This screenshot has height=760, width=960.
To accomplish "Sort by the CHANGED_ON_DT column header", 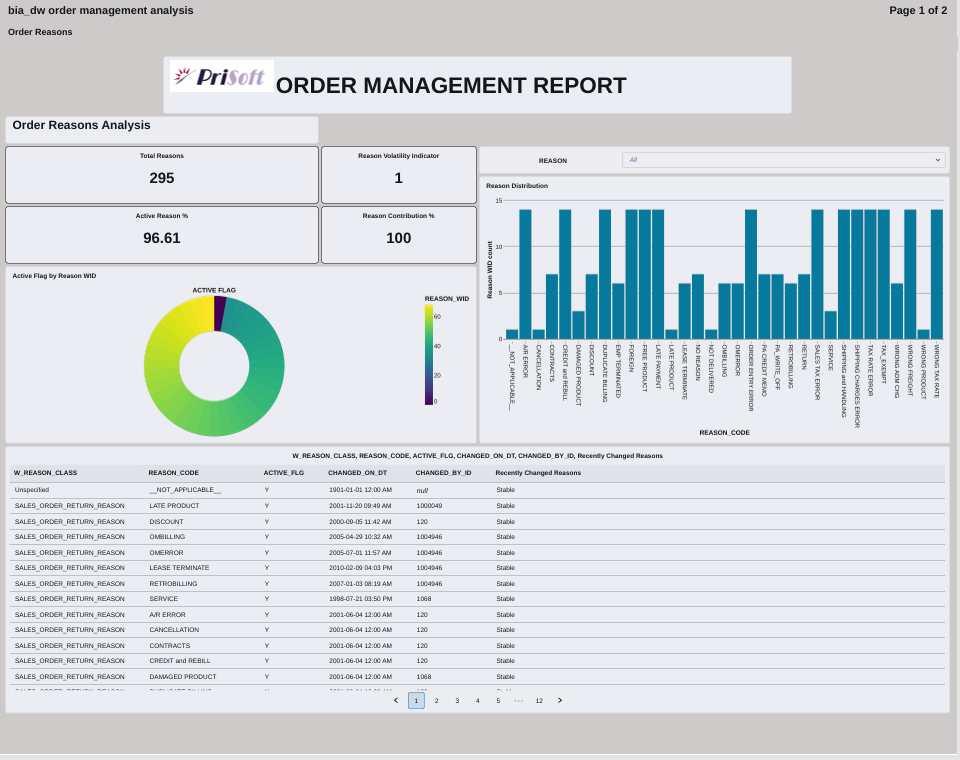I will pyautogui.click(x=356, y=472).
